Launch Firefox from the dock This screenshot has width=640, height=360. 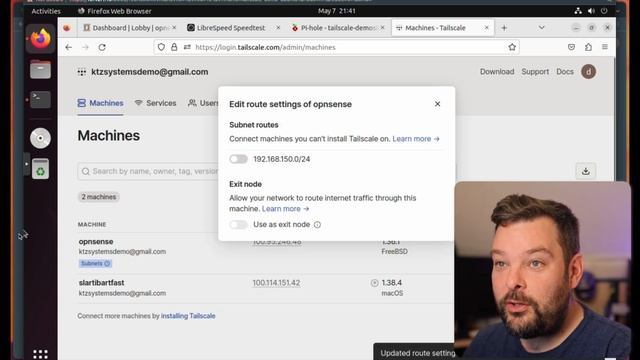click(40, 39)
